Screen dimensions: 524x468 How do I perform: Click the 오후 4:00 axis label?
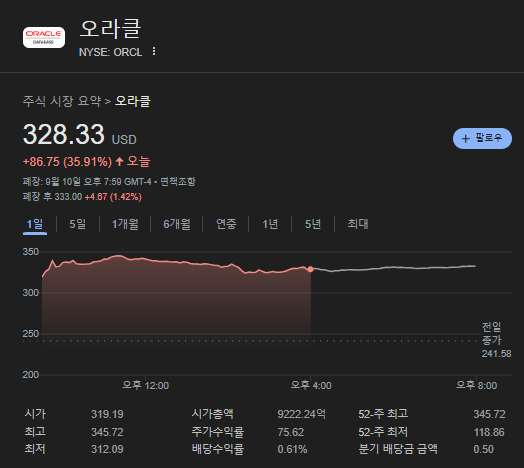[x=311, y=385]
